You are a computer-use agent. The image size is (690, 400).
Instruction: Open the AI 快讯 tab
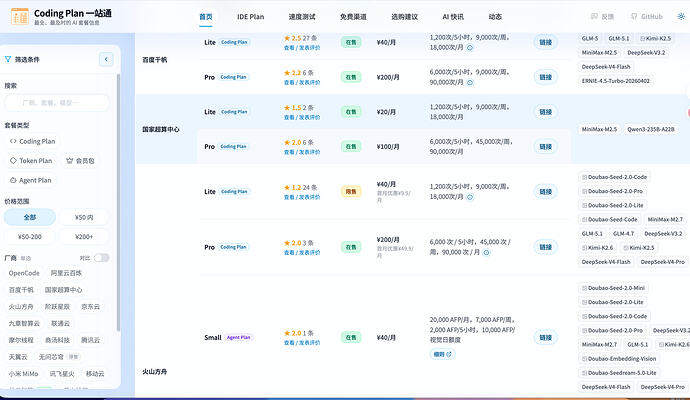(453, 17)
